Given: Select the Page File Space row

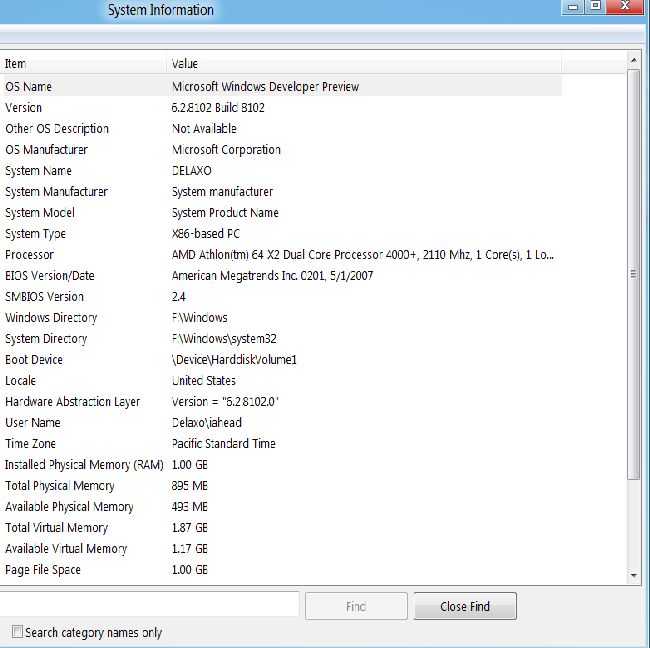Looking at the screenshot, I should [x=283, y=570].
